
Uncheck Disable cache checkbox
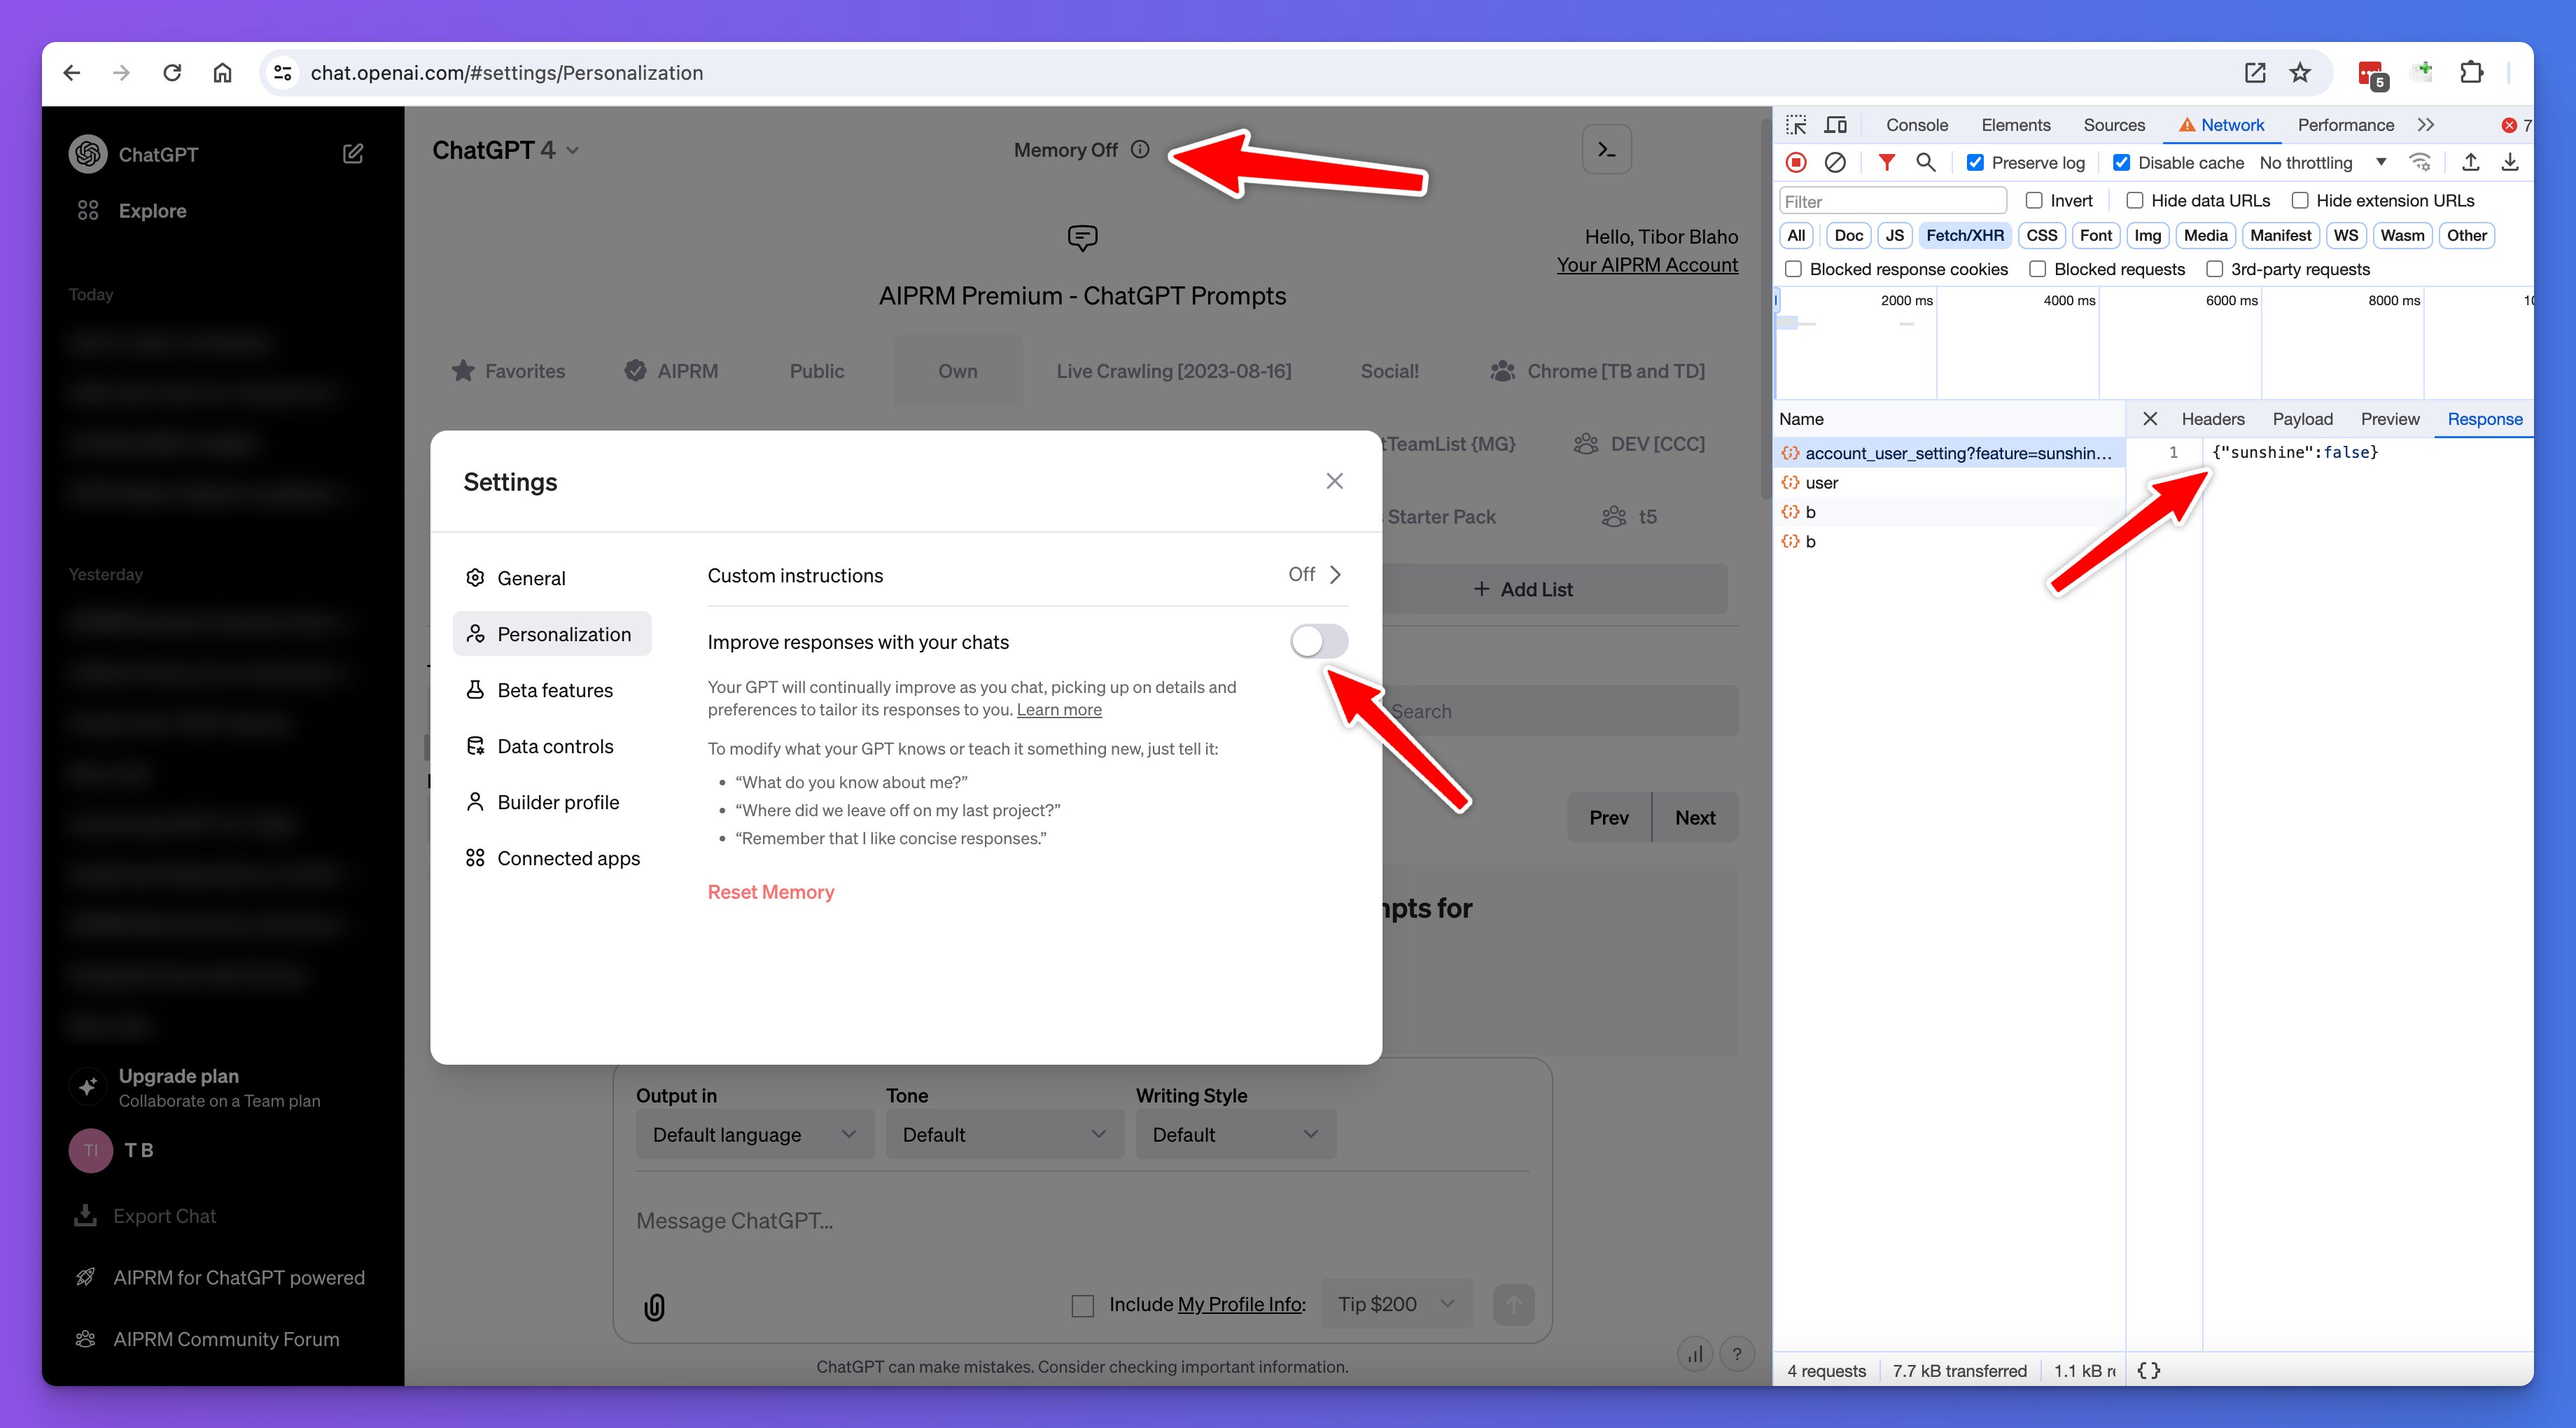point(2121,162)
